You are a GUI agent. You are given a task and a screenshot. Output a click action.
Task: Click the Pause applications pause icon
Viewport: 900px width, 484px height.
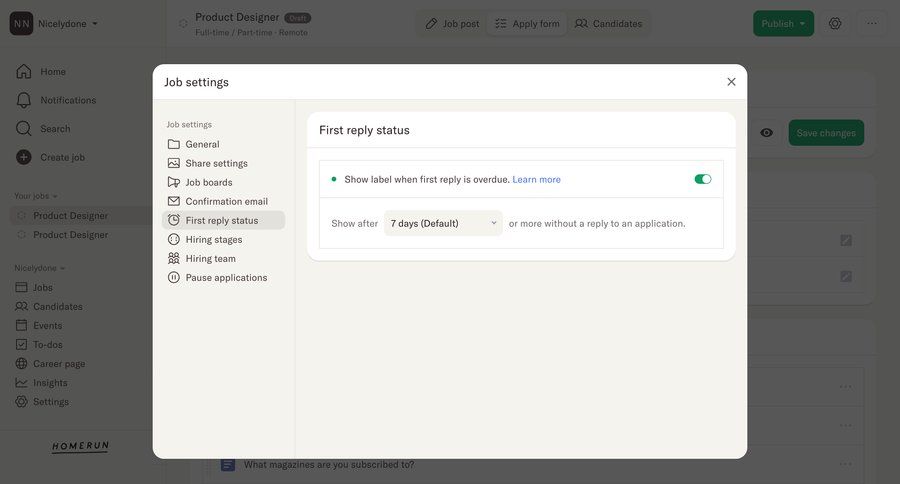tap(173, 277)
